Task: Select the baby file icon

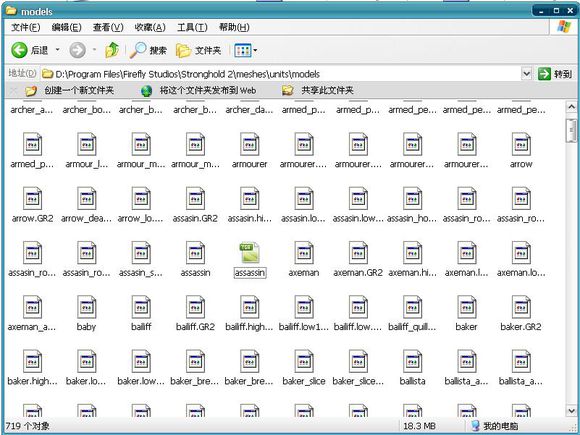Action: click(x=87, y=307)
